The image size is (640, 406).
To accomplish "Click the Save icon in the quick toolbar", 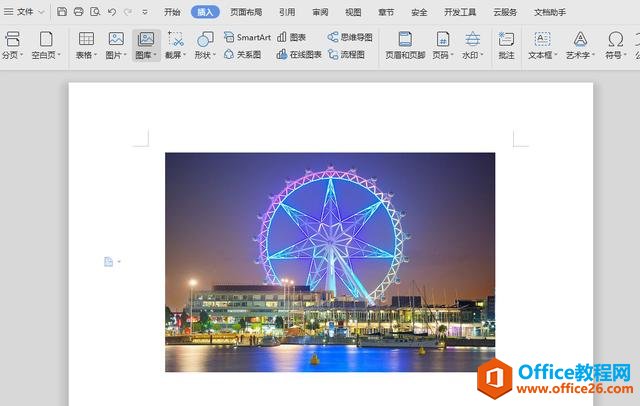I will click(x=62, y=12).
